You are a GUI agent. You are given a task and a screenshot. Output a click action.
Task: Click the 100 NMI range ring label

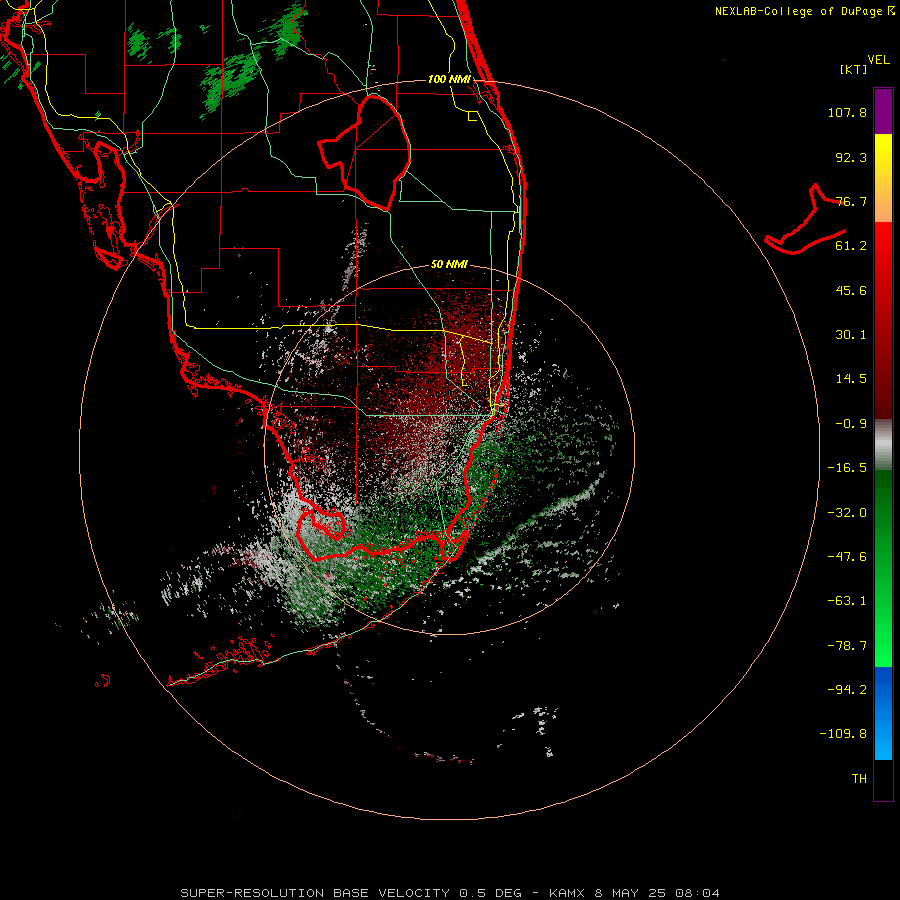(x=449, y=79)
